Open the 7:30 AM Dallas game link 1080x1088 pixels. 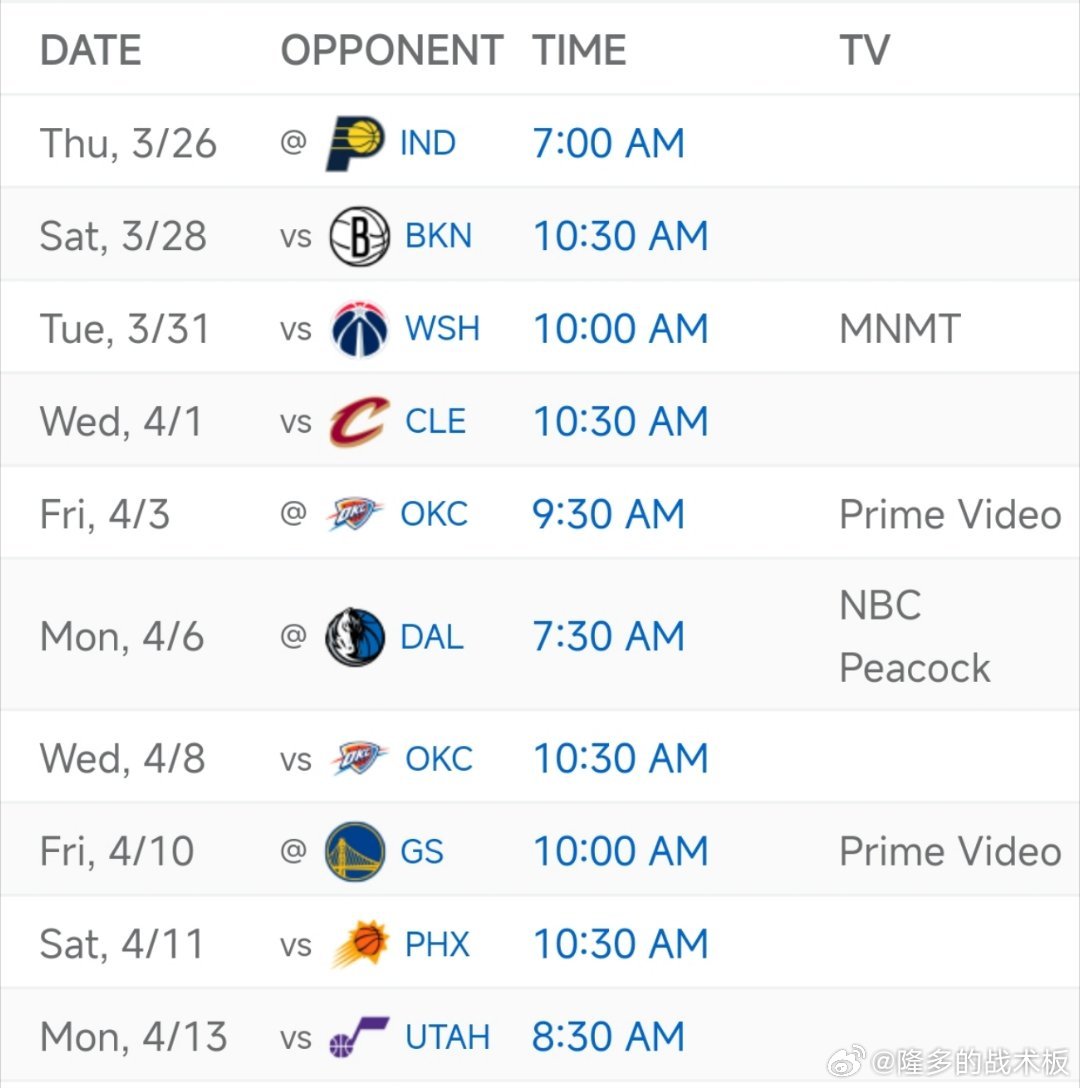[x=608, y=637]
